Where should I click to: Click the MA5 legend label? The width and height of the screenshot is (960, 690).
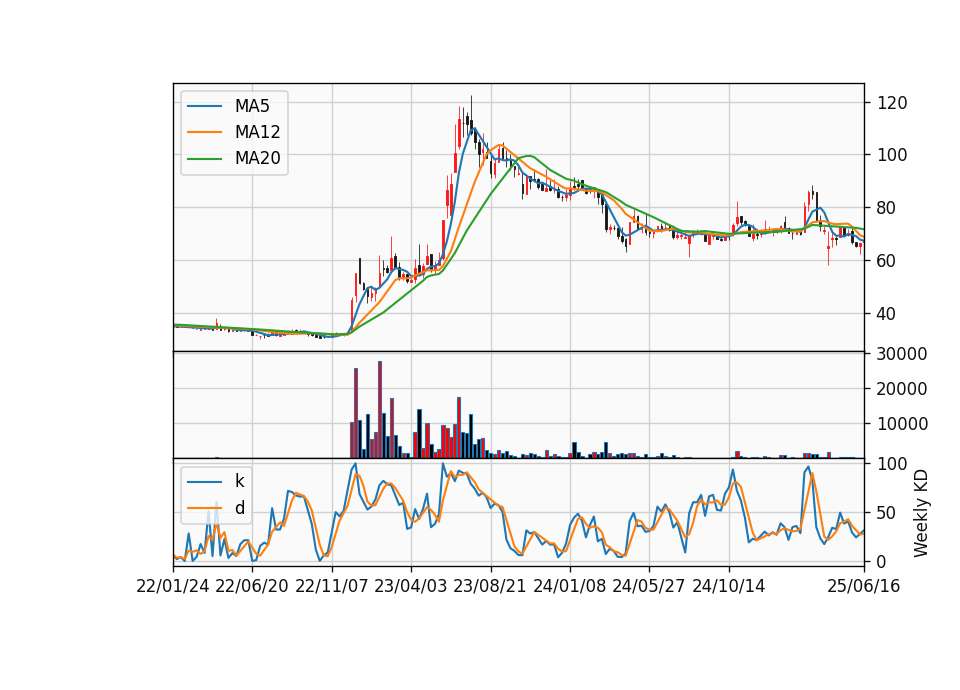click(x=252, y=106)
